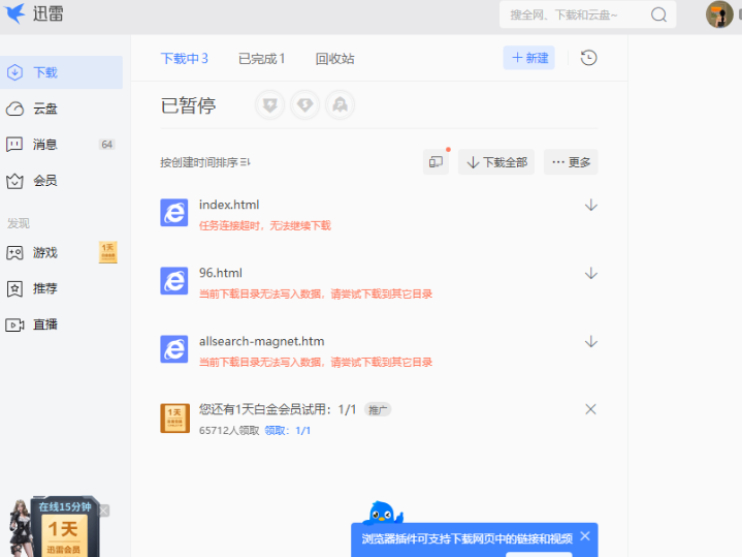Screen dimensions: 742x557
Task: Click the 65712人领取 text
Action: [x=229, y=430]
